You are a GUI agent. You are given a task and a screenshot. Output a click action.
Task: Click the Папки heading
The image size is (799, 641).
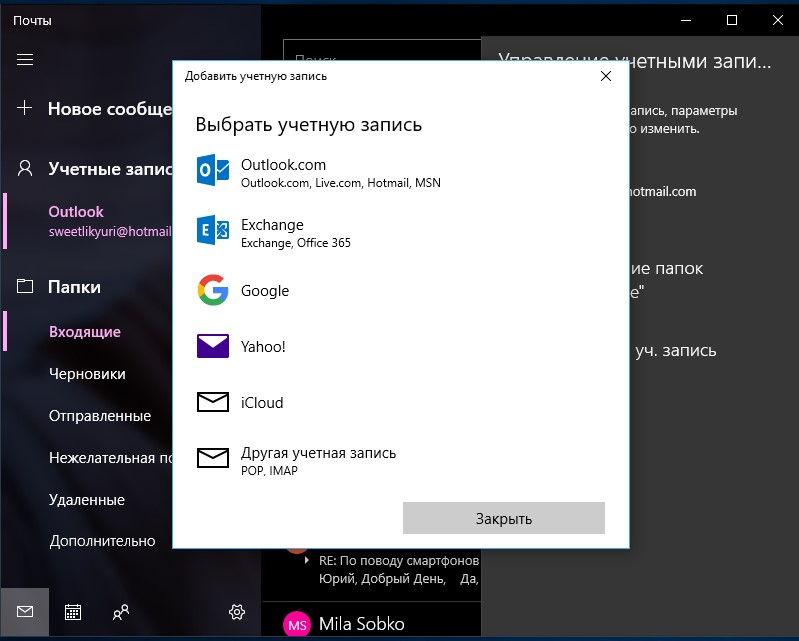(x=74, y=287)
